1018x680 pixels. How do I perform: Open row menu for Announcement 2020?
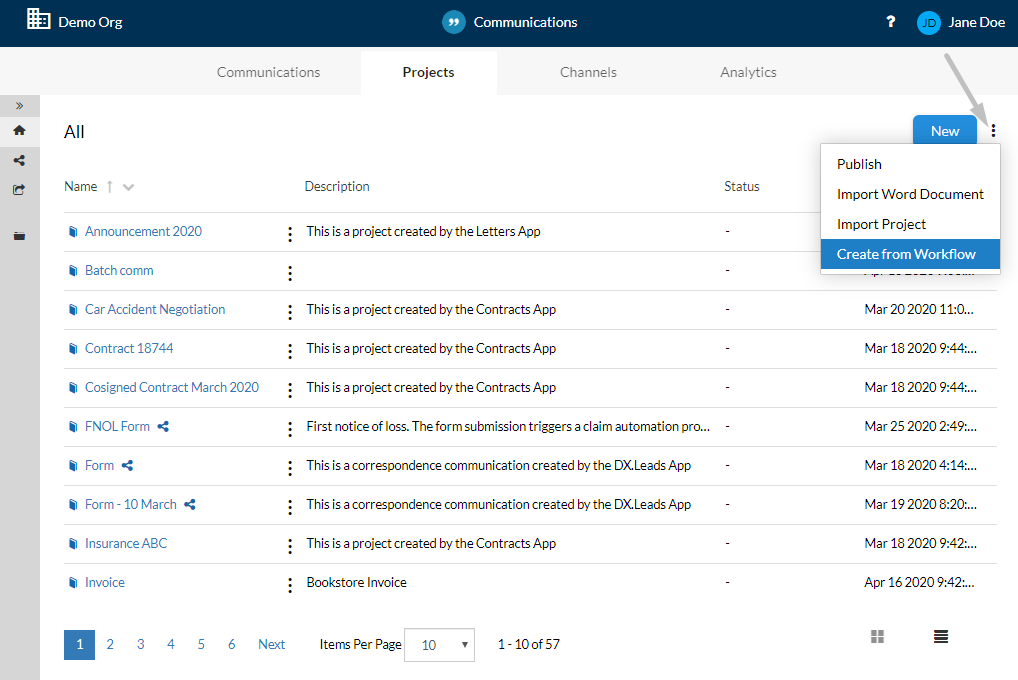point(290,234)
